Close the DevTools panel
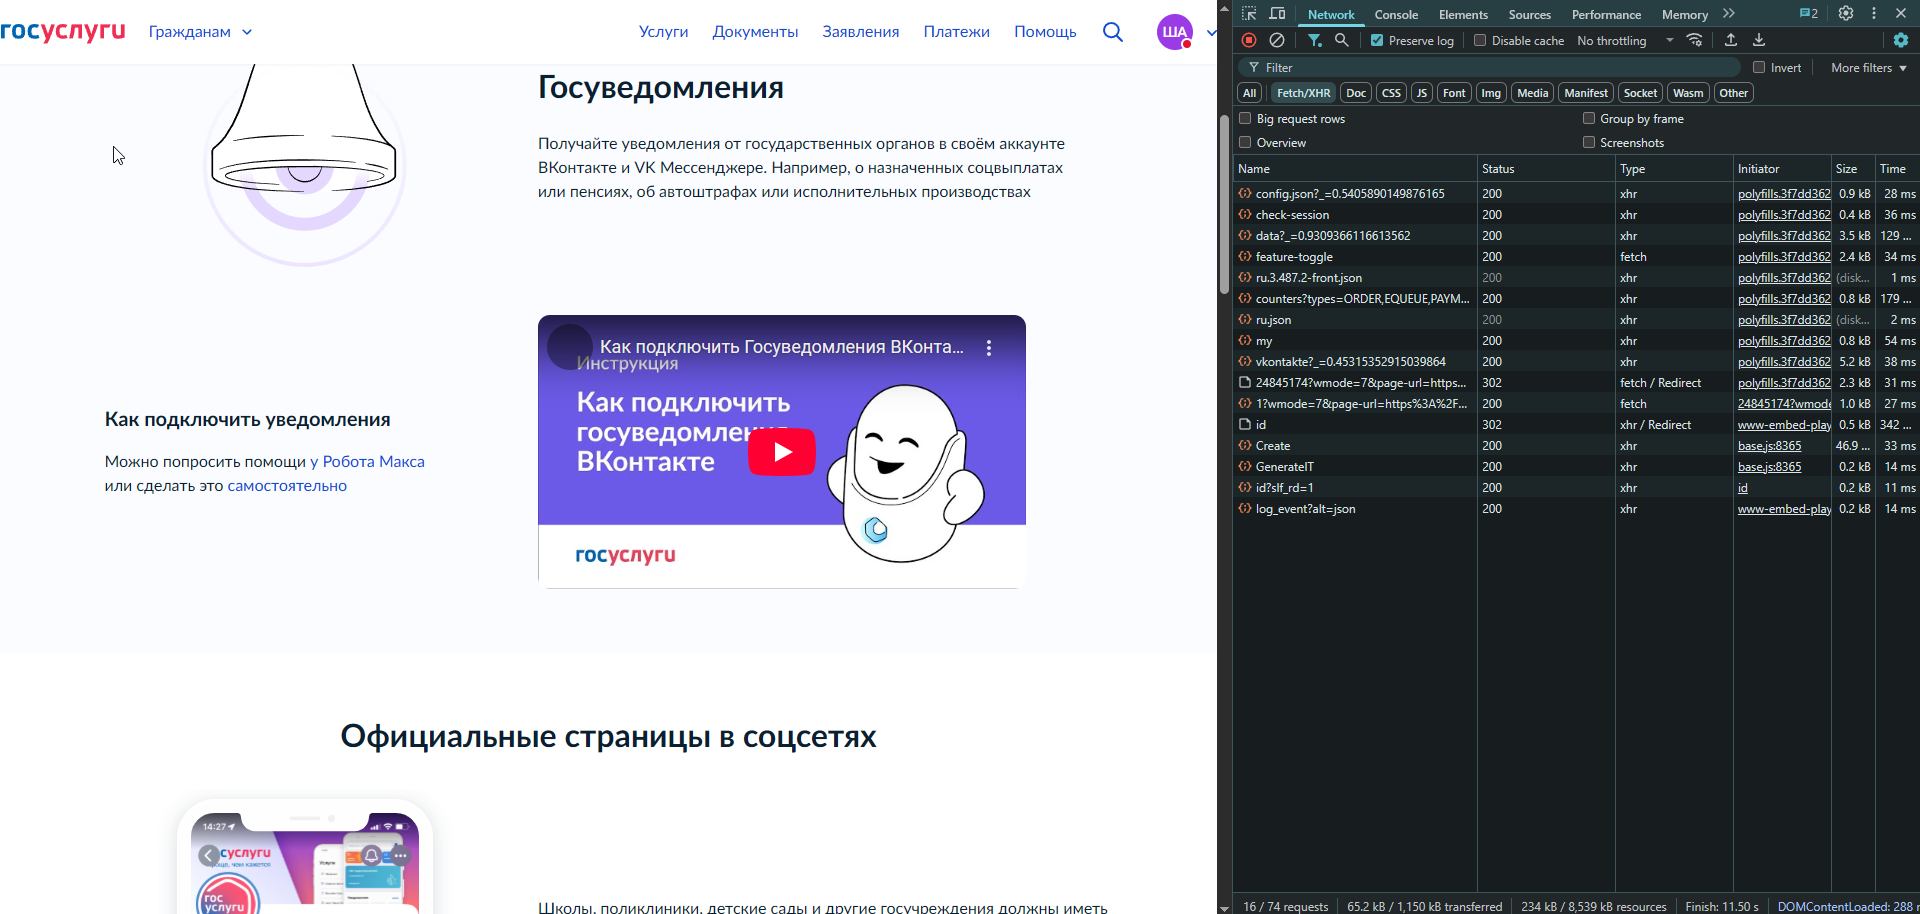This screenshot has height=914, width=1920. click(x=1901, y=14)
